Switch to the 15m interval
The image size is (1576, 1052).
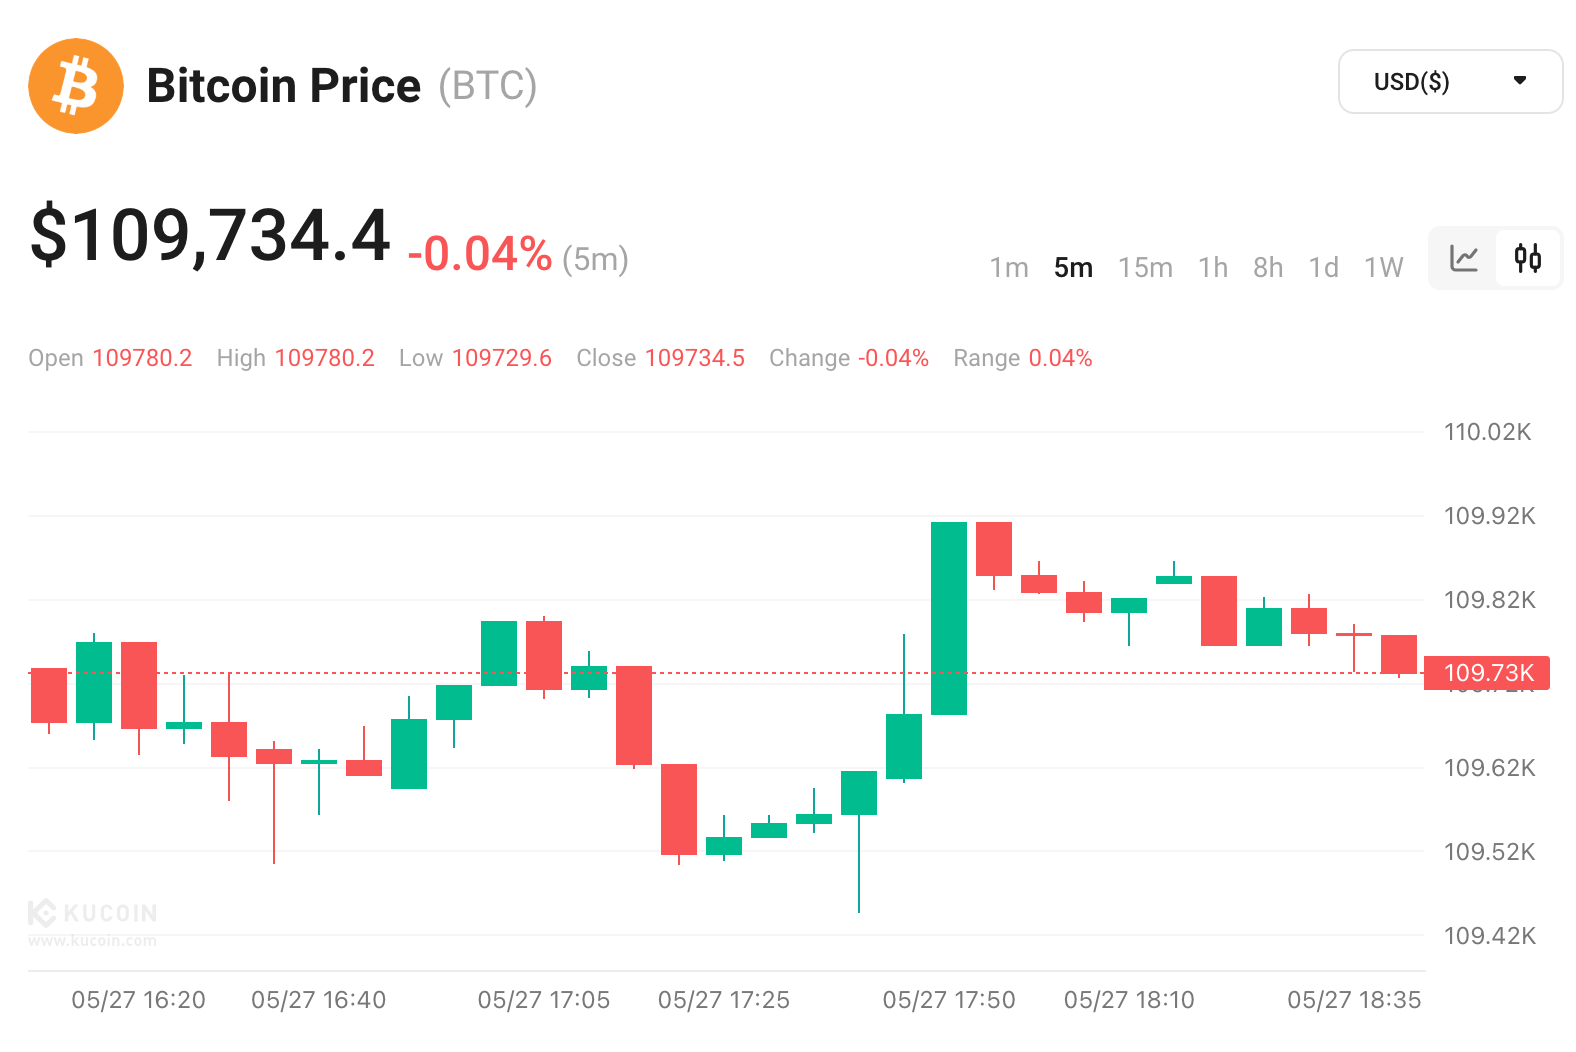(x=1145, y=268)
